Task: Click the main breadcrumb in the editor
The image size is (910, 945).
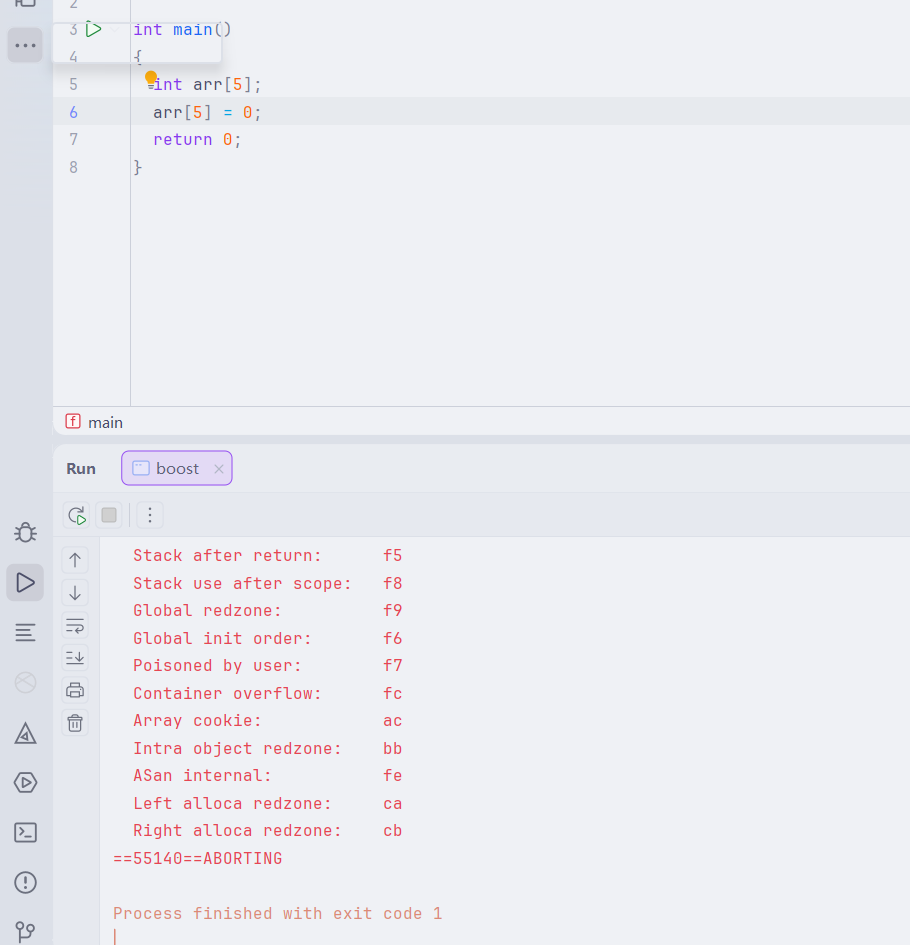Action: tap(105, 422)
